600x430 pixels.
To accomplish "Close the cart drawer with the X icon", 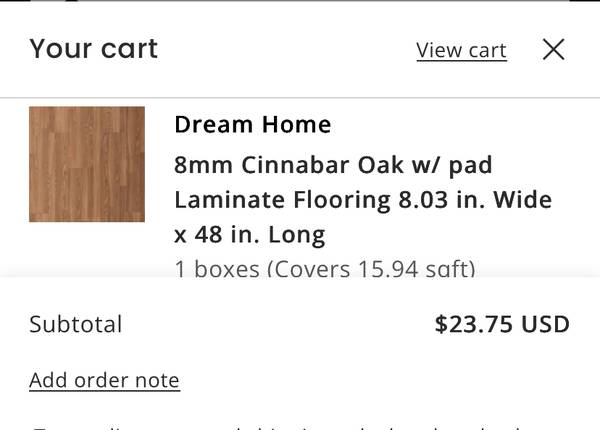I will click(x=553, y=49).
